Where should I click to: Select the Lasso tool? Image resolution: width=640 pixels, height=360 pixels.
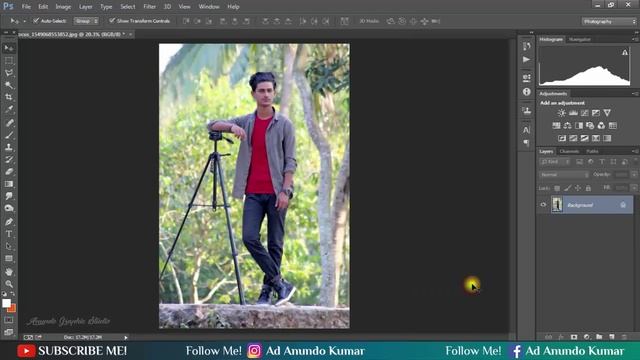pos(9,73)
